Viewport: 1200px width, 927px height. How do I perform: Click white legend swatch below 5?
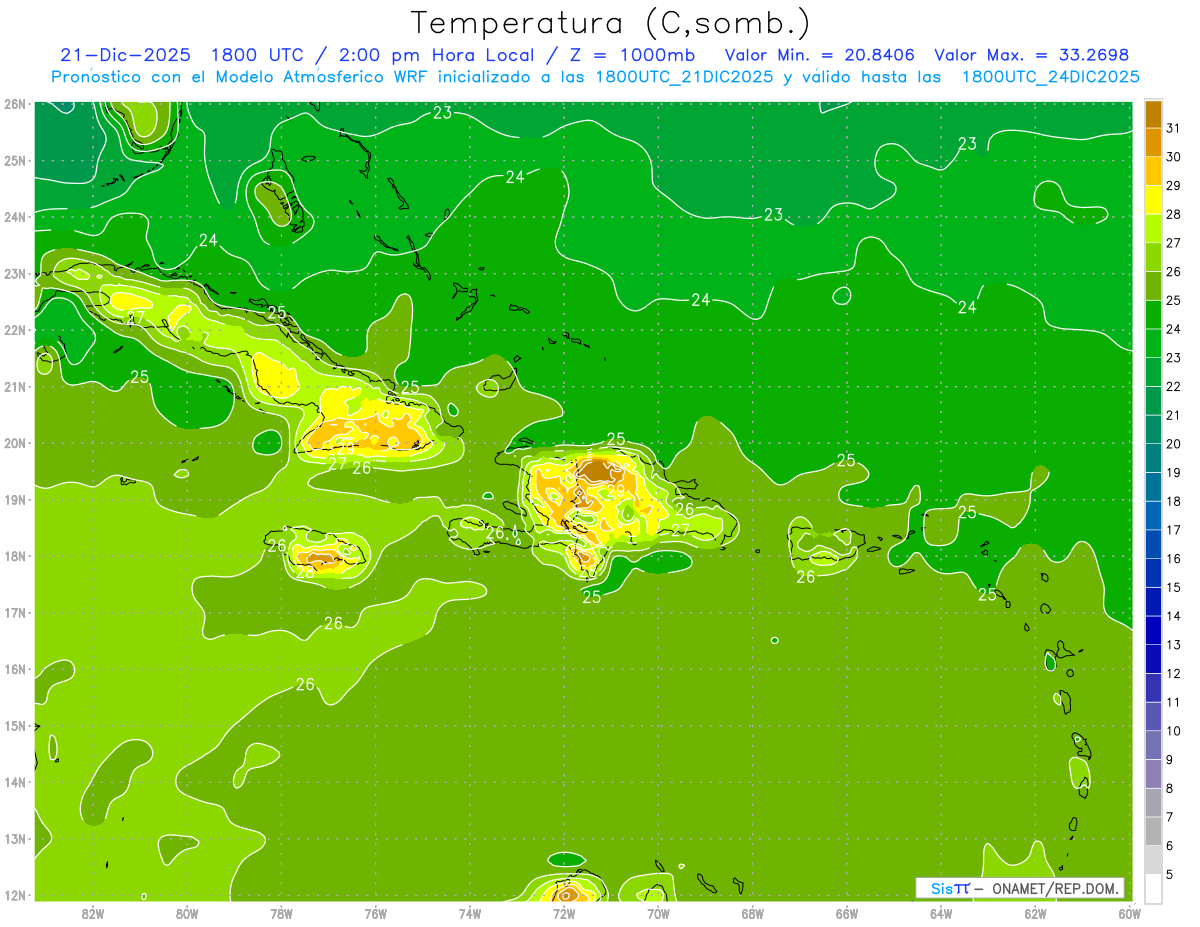(x=1153, y=888)
